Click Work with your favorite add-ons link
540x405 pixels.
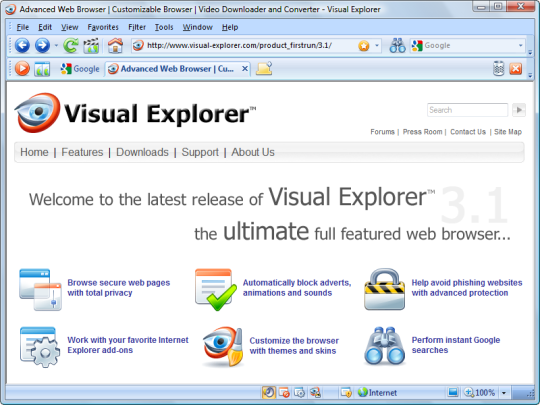tap(128, 345)
